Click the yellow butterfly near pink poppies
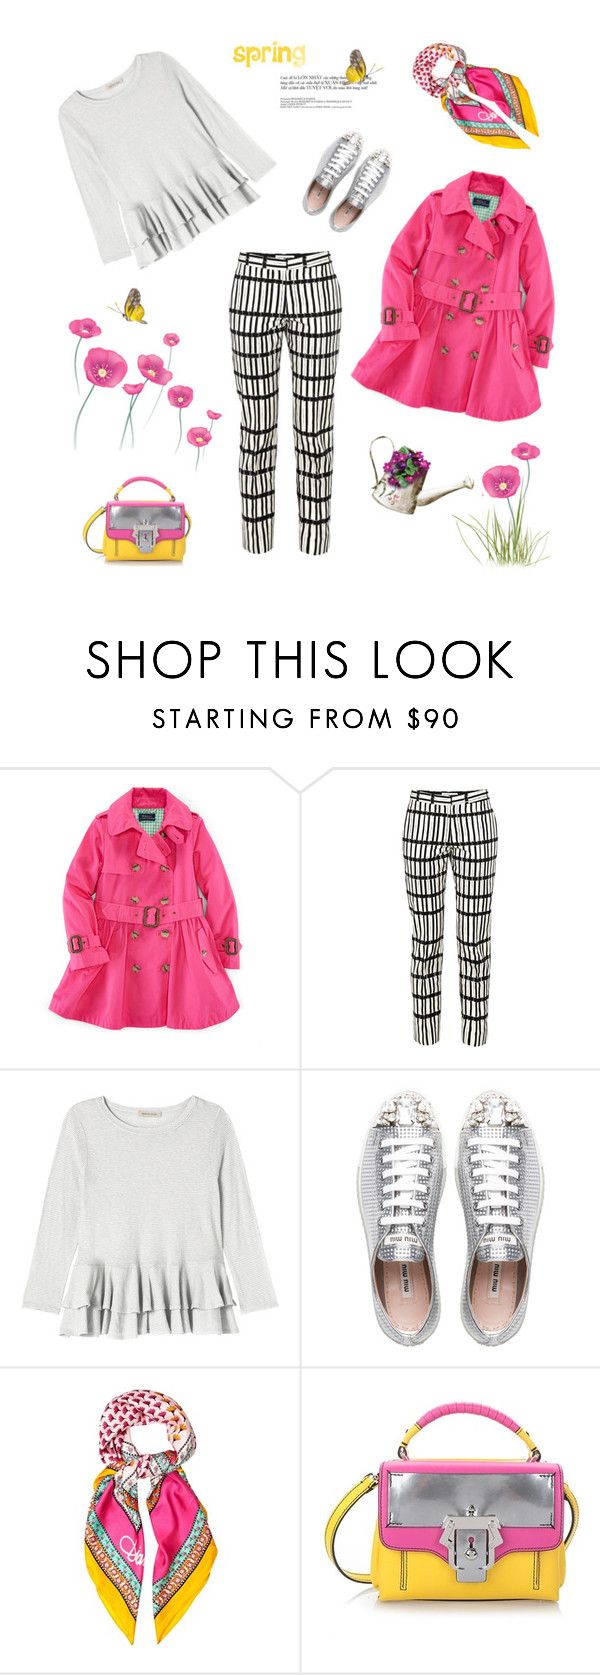 (x=131, y=305)
